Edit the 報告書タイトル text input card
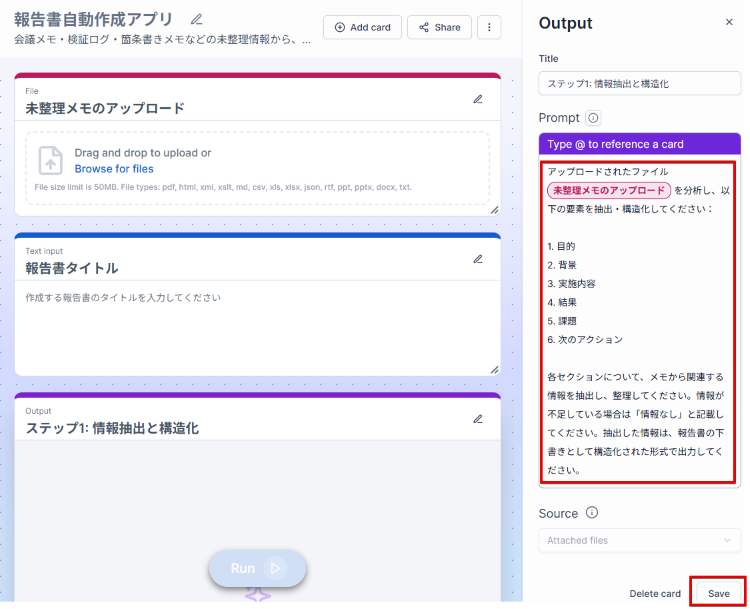The width and height of the screenshot is (750, 609). tap(478, 259)
